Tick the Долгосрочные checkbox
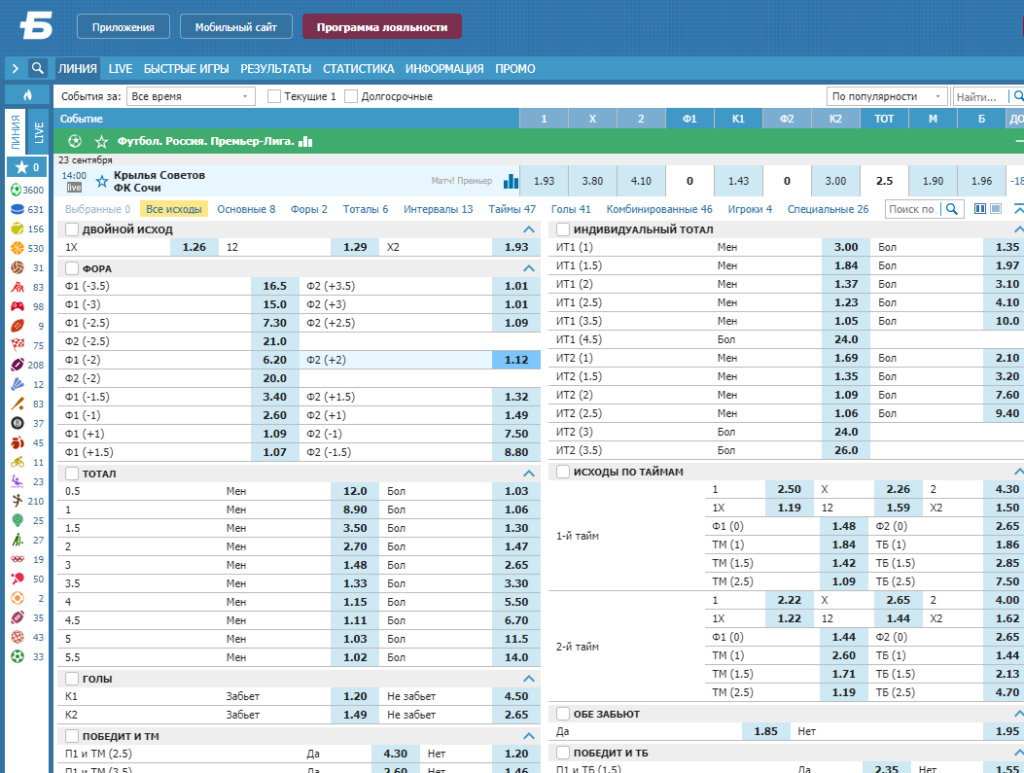Viewport: 1024px width, 773px height. point(351,96)
